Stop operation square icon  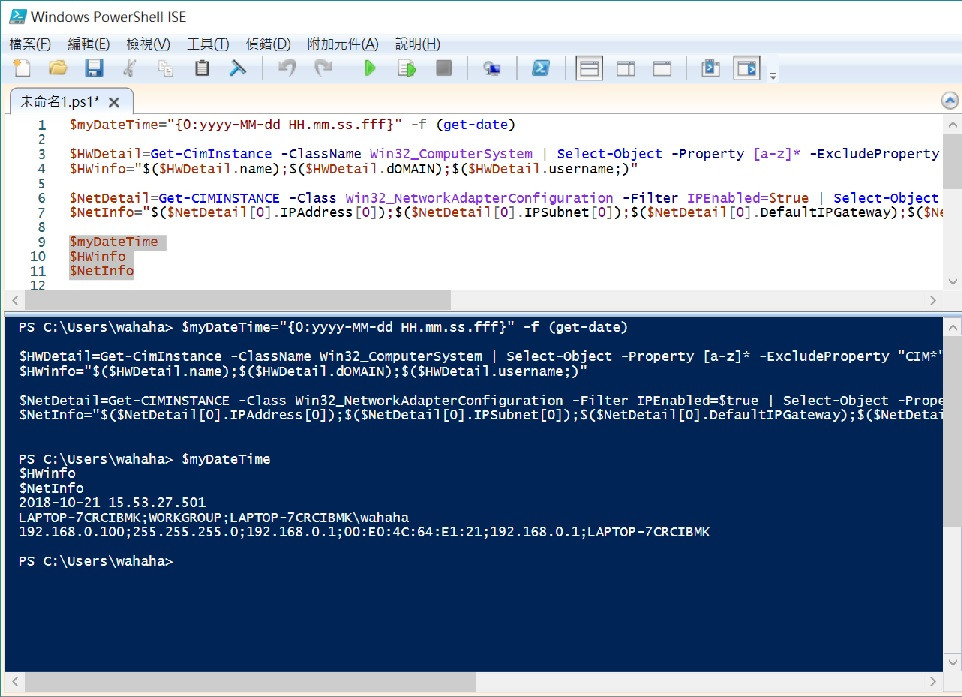(x=444, y=68)
